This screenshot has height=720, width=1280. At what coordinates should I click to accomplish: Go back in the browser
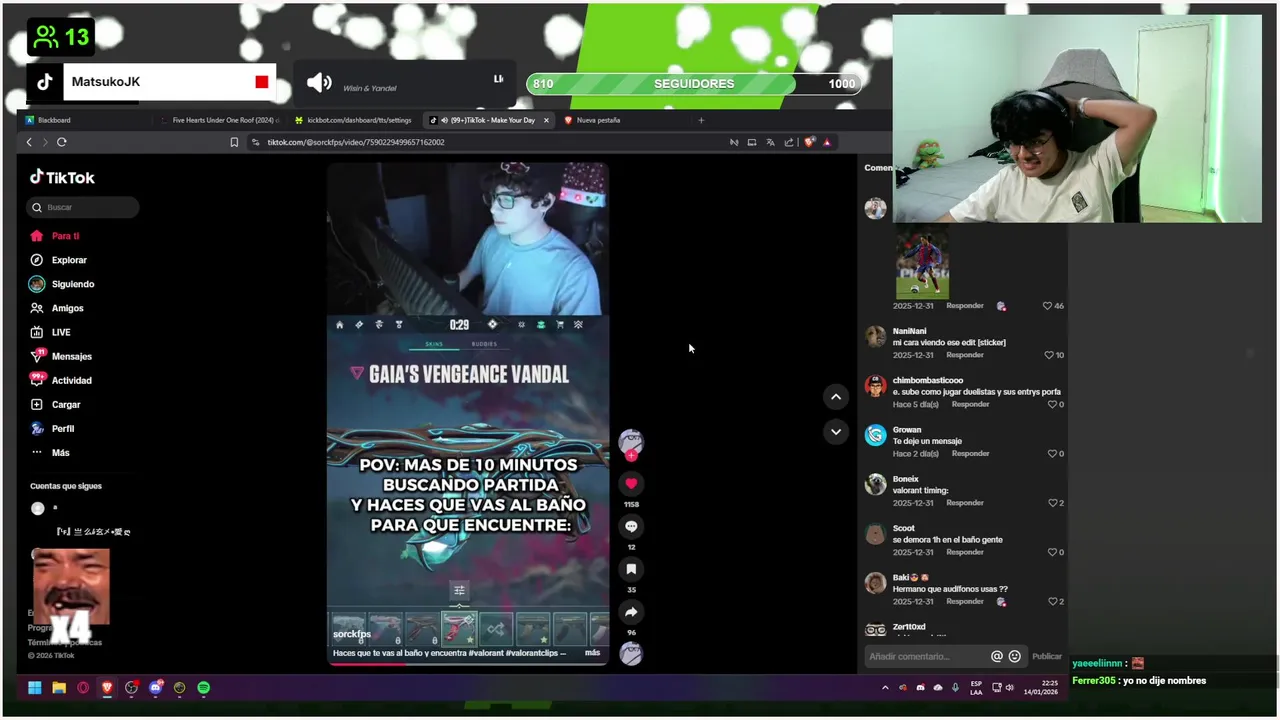(29, 142)
